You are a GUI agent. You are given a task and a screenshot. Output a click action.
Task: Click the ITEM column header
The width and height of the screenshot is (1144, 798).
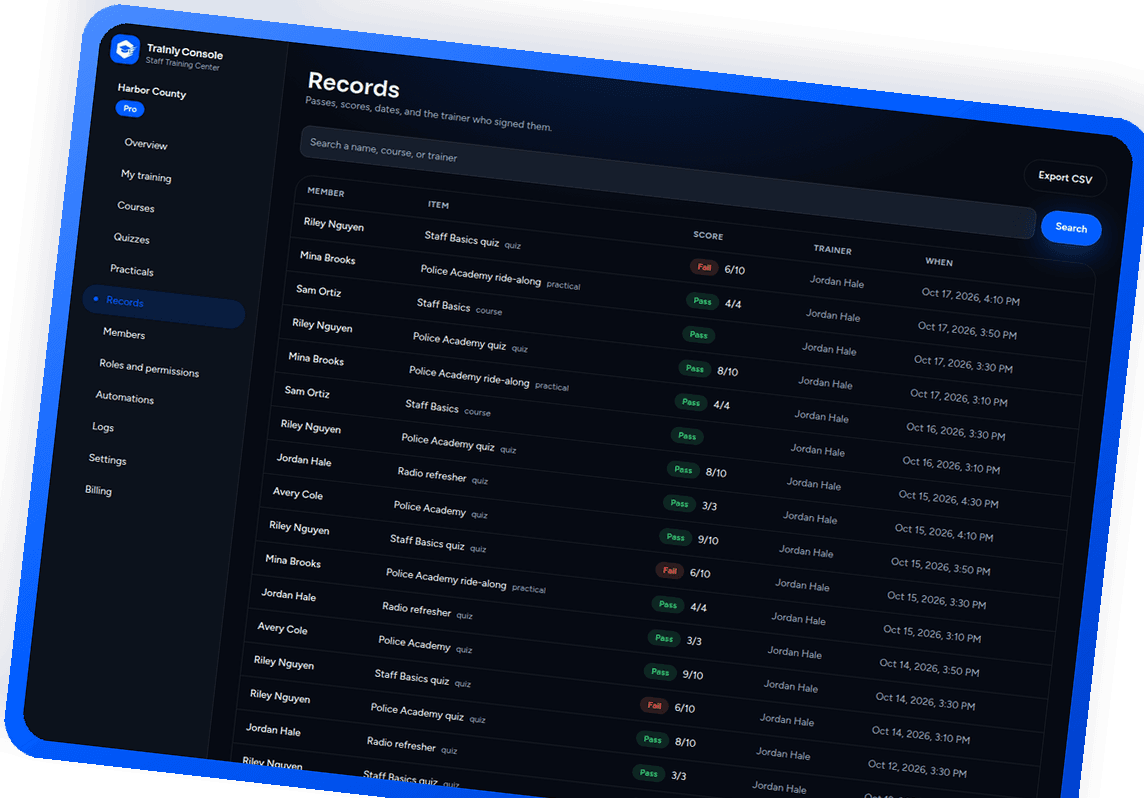pyautogui.click(x=438, y=205)
